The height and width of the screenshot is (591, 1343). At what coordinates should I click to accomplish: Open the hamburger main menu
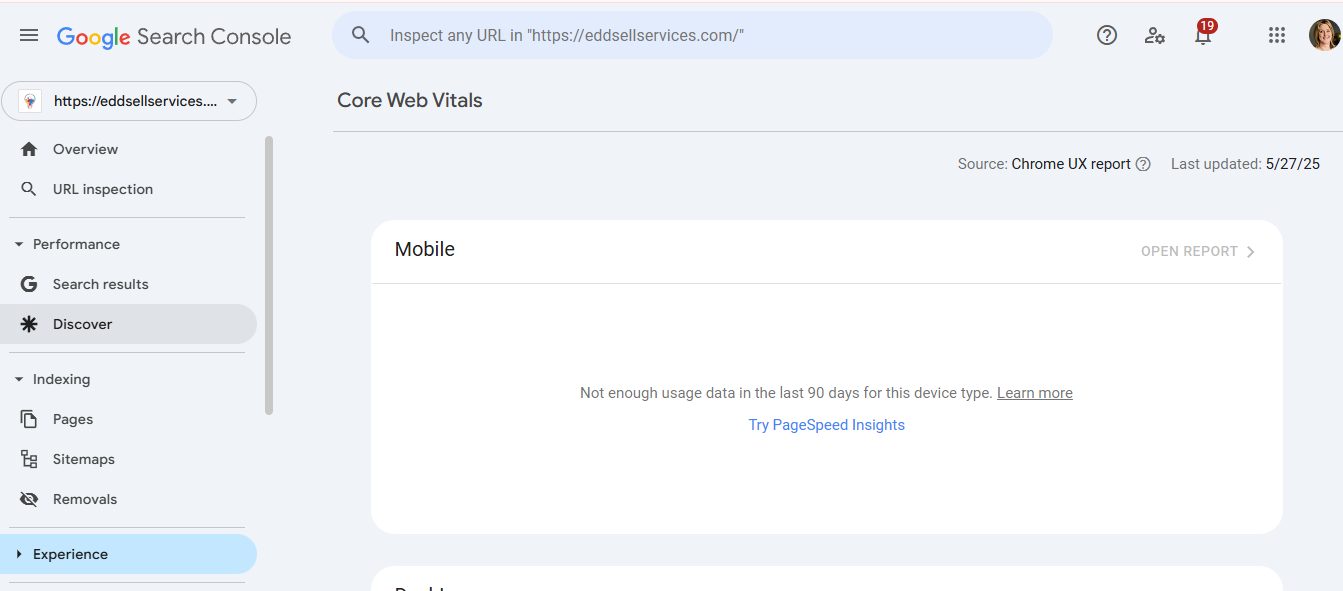[x=29, y=36]
